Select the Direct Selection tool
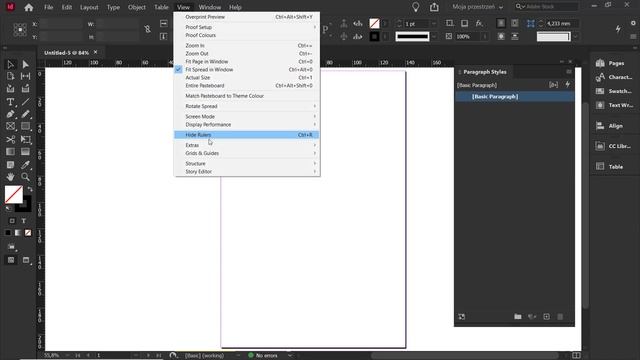The image size is (640, 360). pos(25,64)
